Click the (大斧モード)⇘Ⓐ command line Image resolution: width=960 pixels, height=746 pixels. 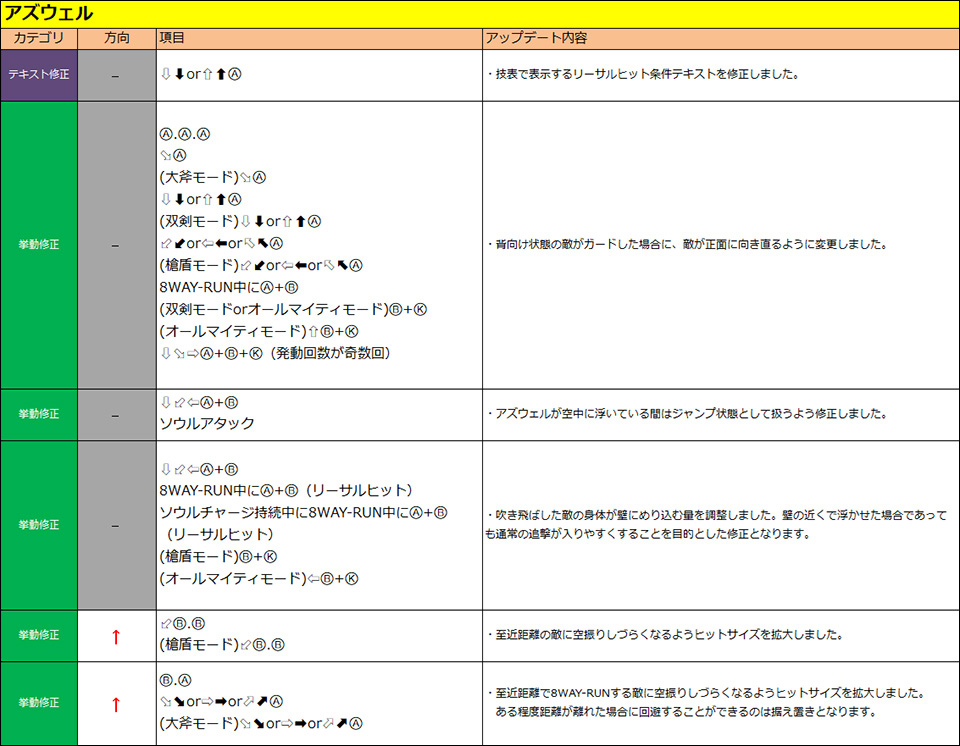click(212, 177)
